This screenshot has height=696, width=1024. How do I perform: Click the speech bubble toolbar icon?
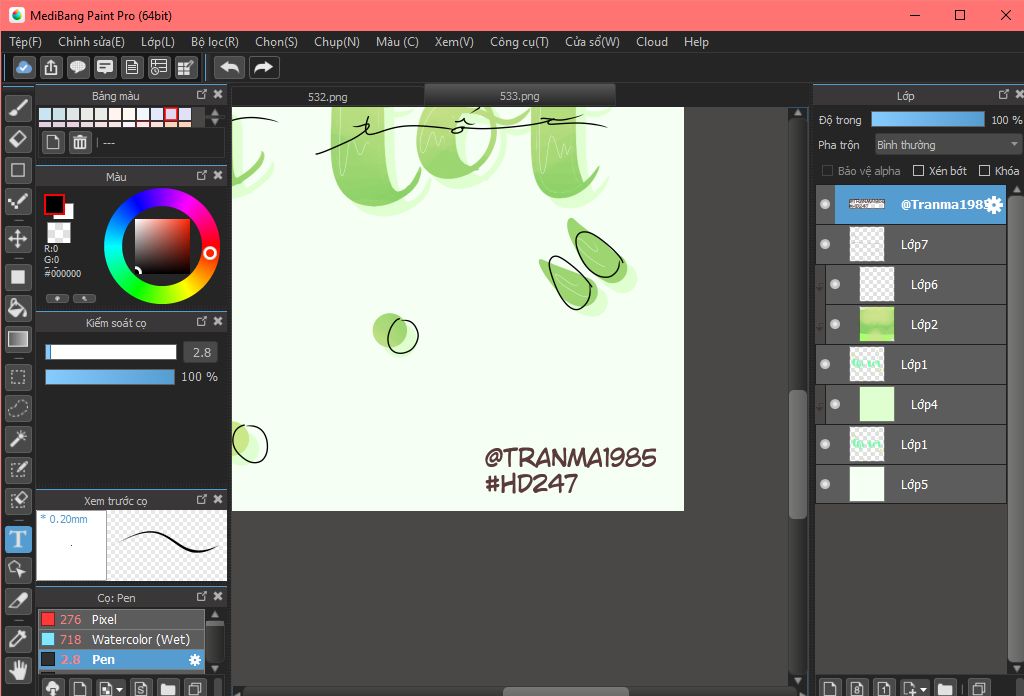pyautogui.click(x=78, y=67)
